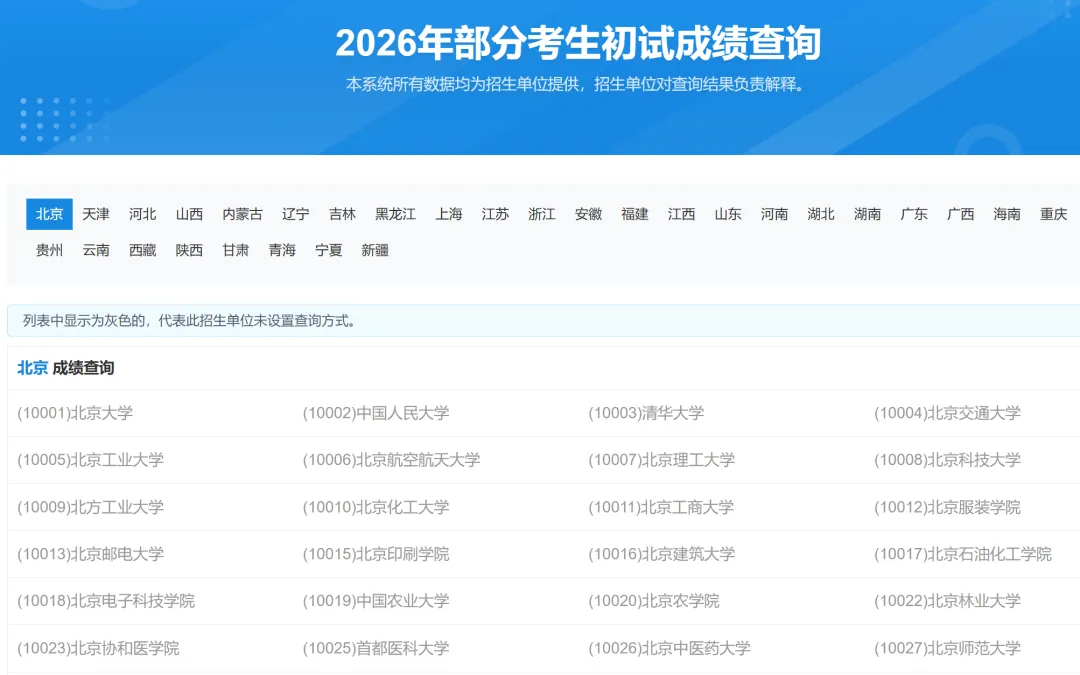The width and height of the screenshot is (1080, 675).
Task: Open the 吉林 tab
Action: click(342, 214)
